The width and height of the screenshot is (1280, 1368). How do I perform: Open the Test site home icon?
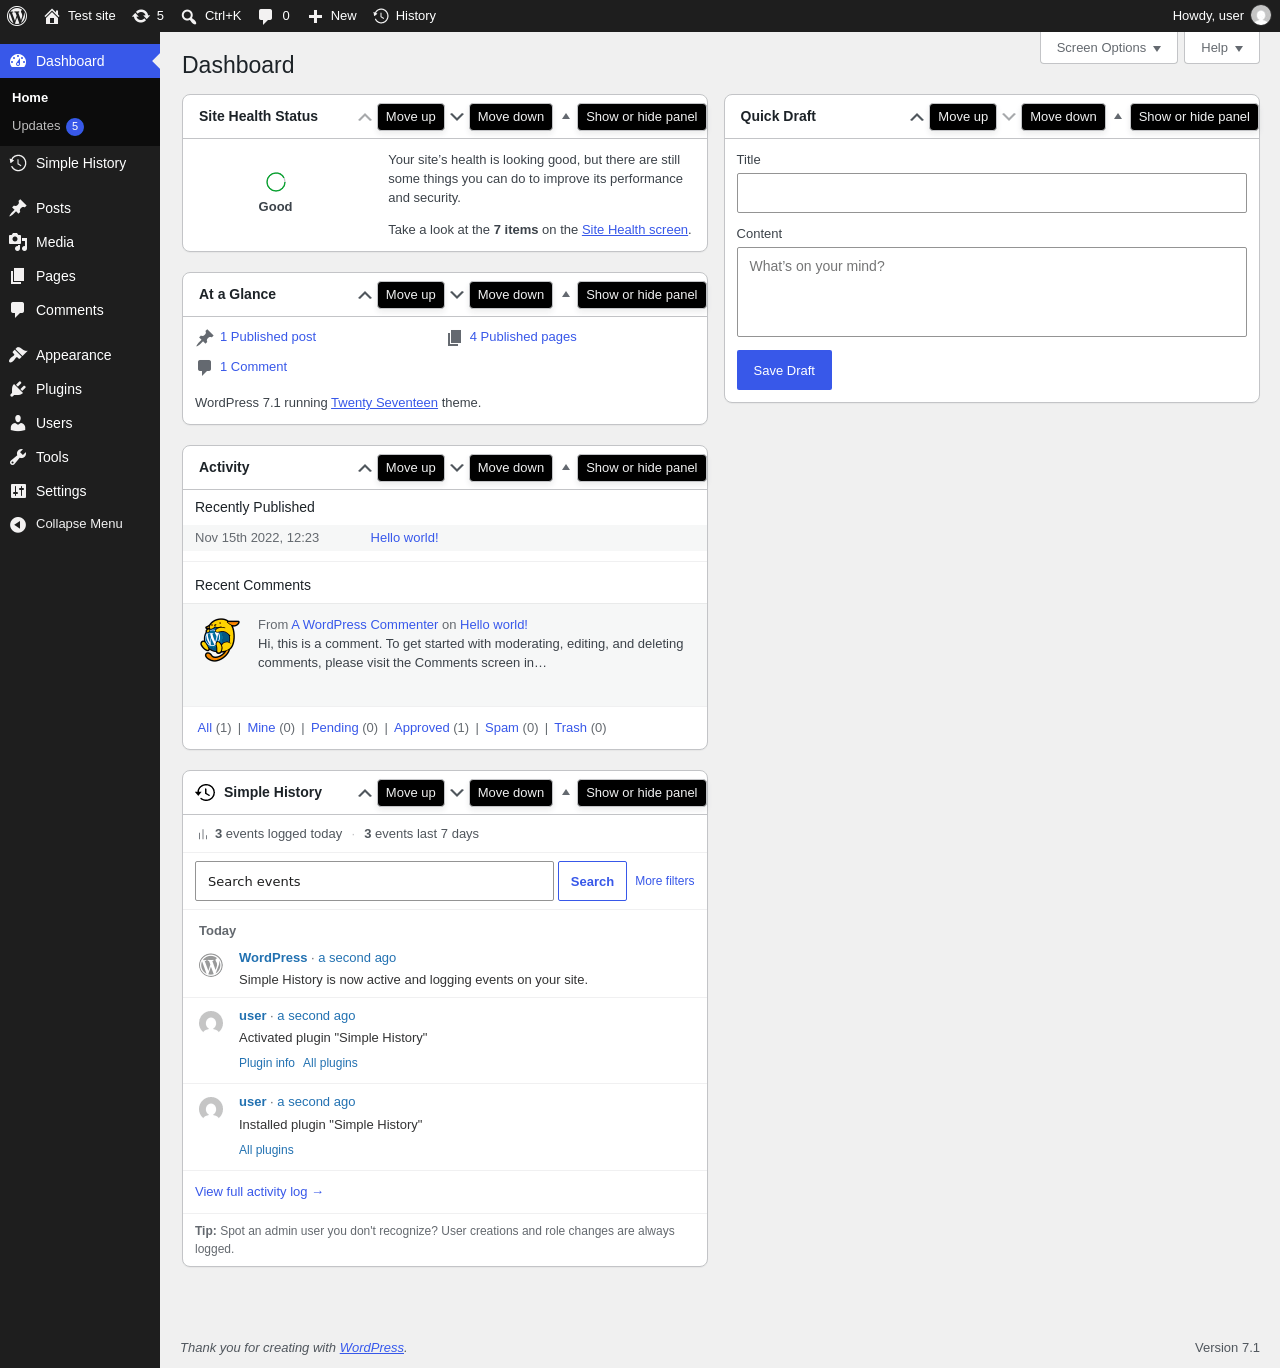[x=52, y=16]
